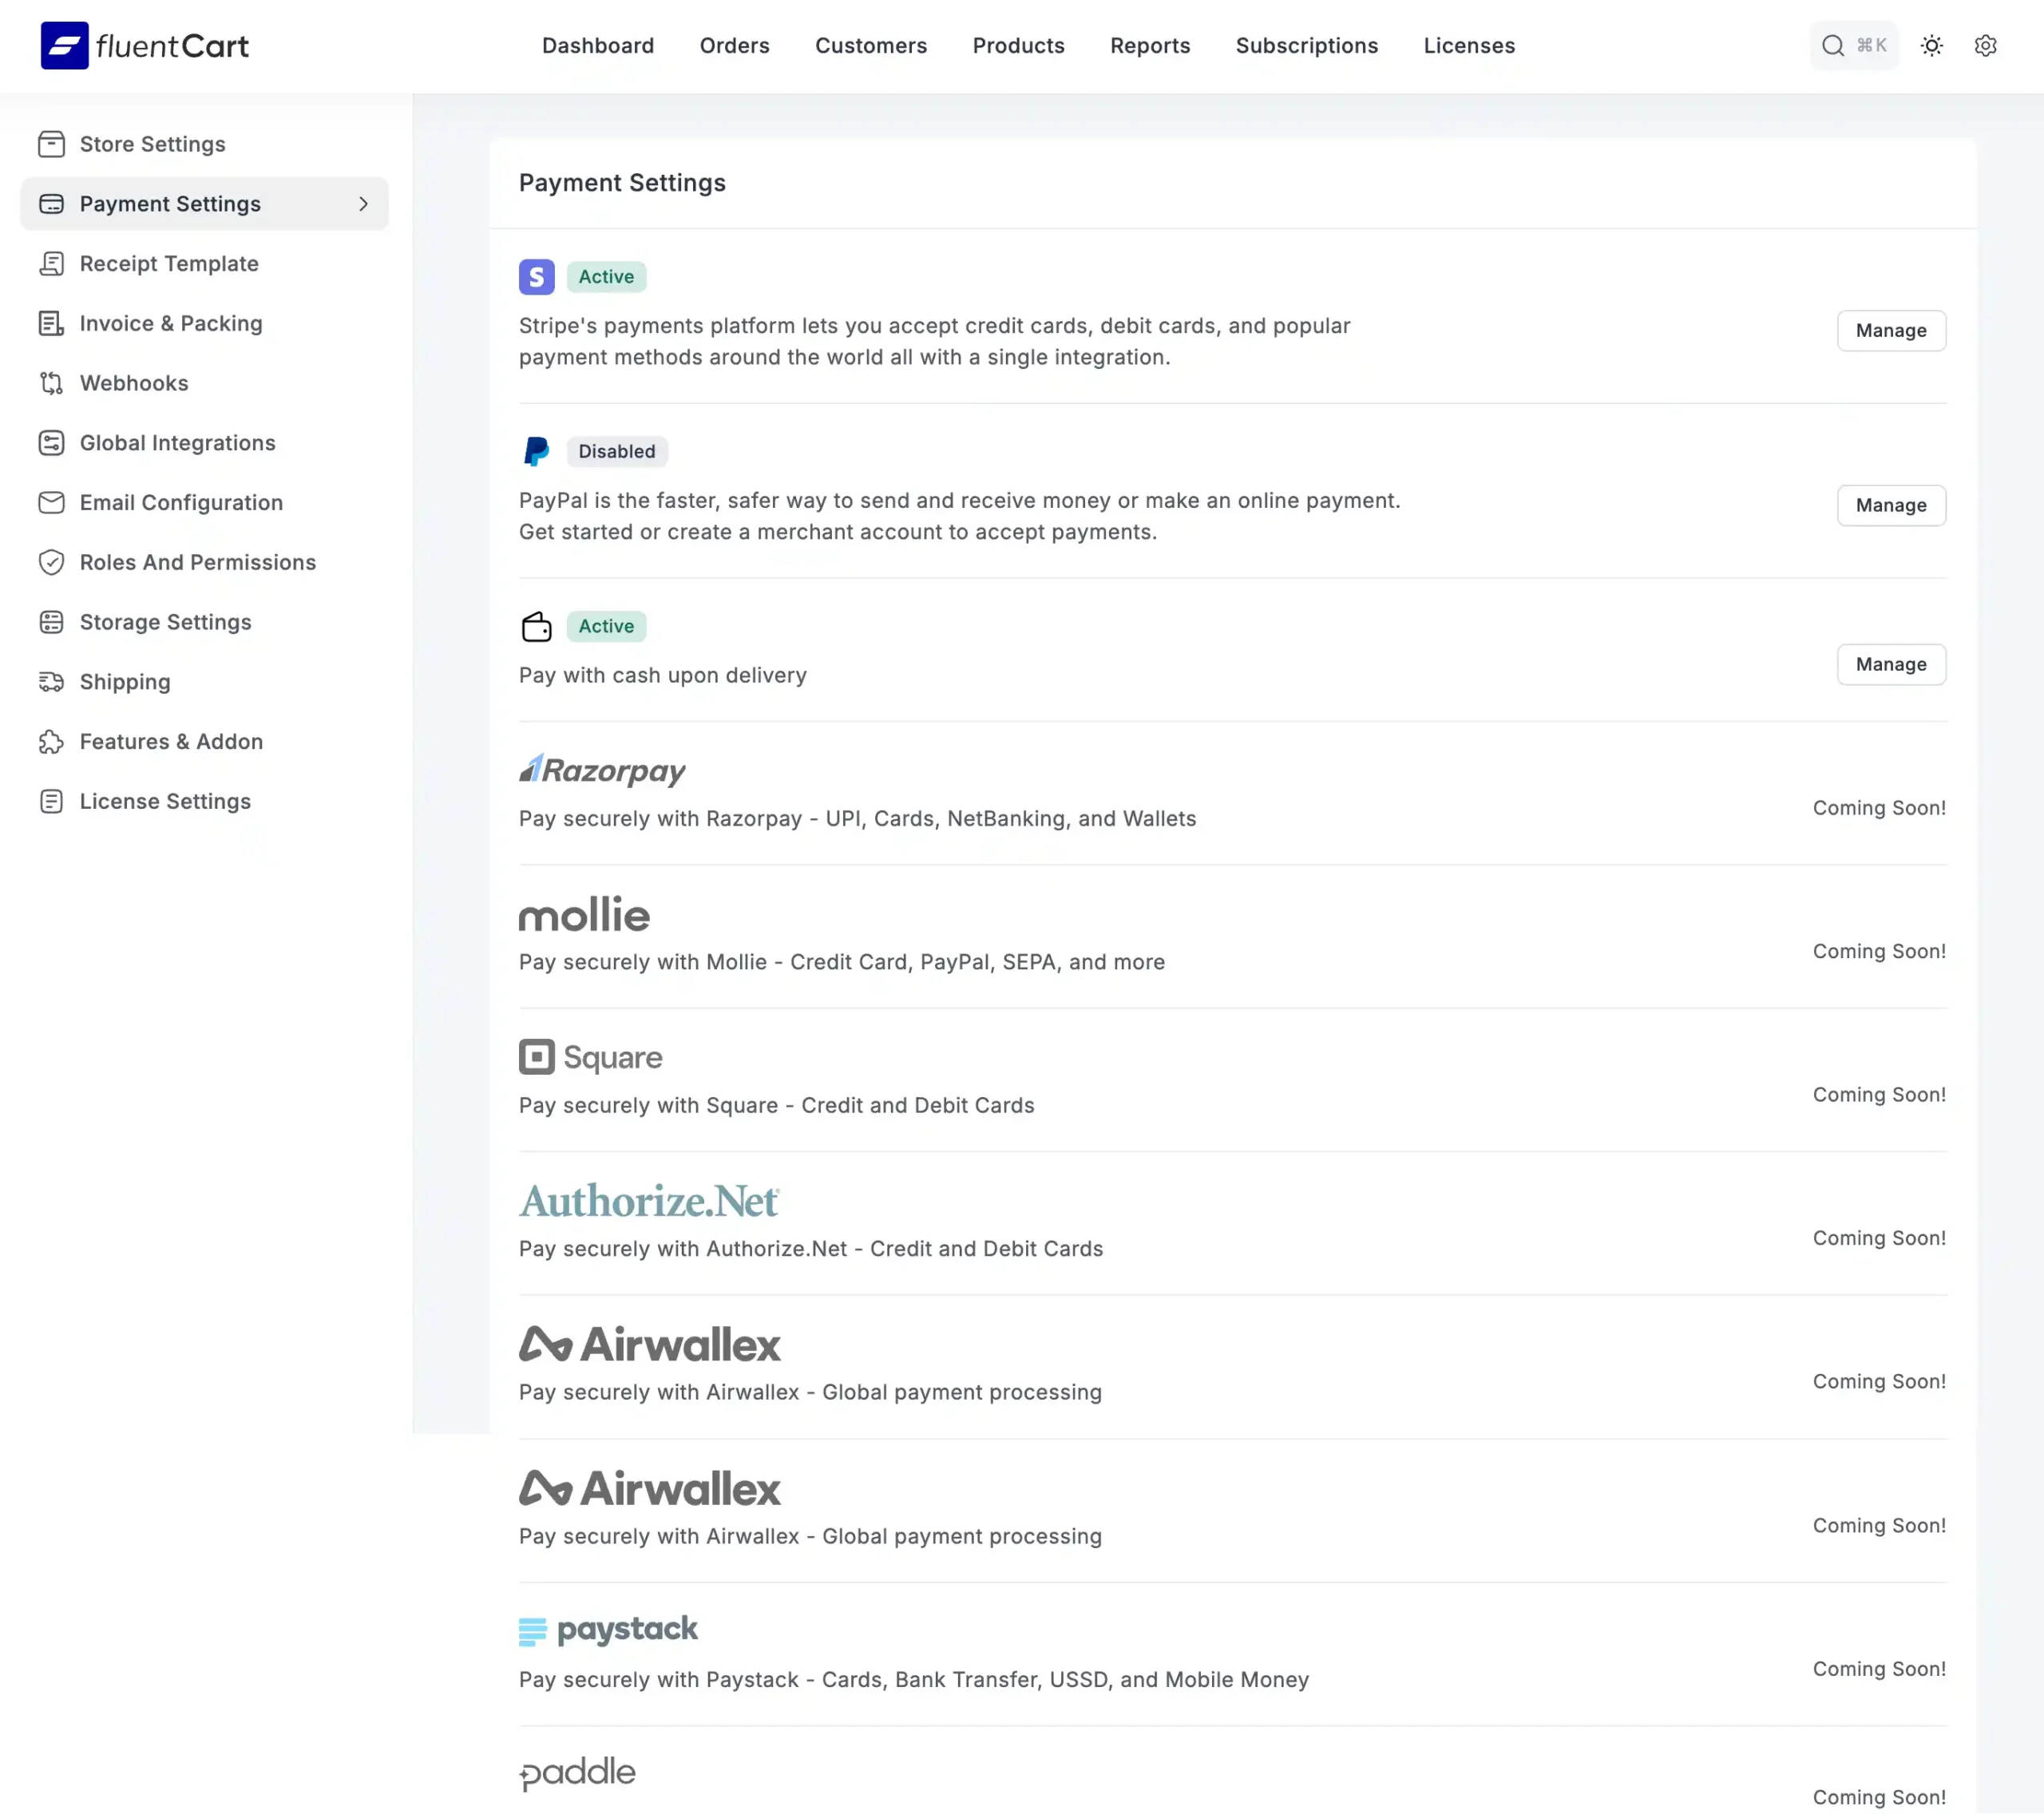
Task: Open the Dashboard nav item
Action: [598, 45]
